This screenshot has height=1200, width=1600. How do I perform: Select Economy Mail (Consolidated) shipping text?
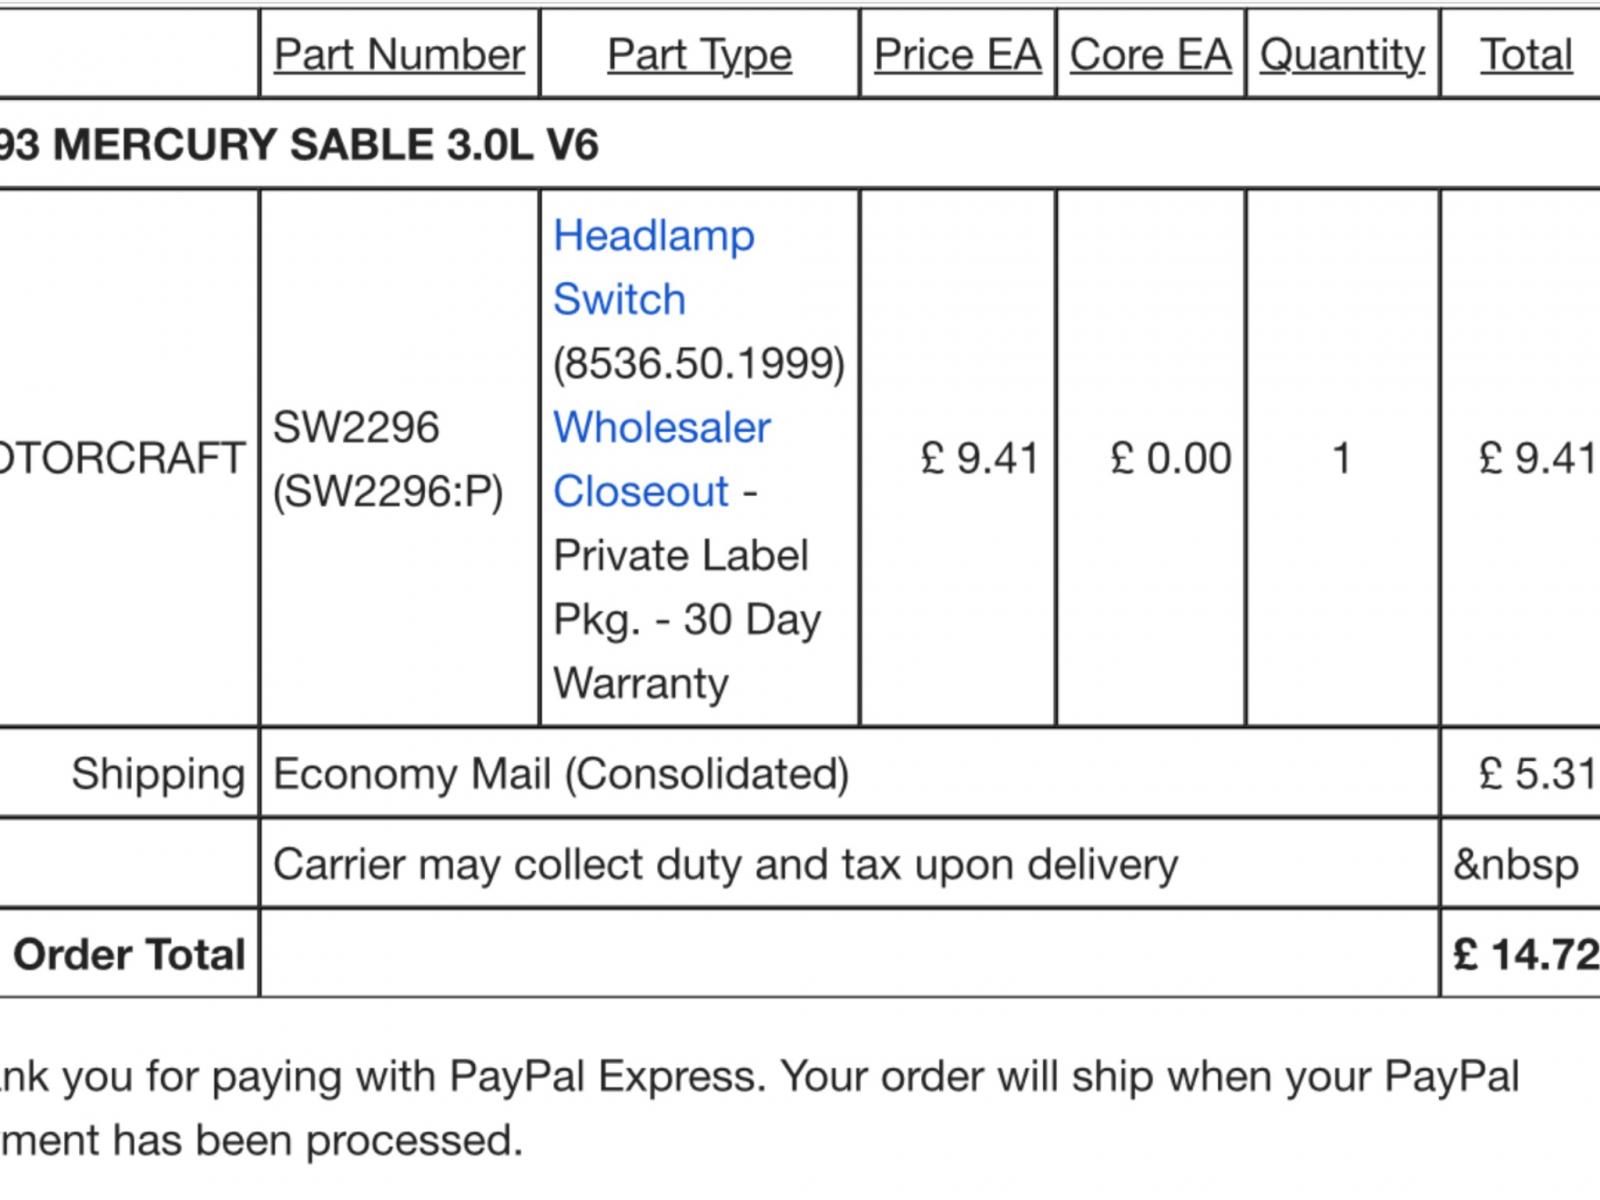561,774
